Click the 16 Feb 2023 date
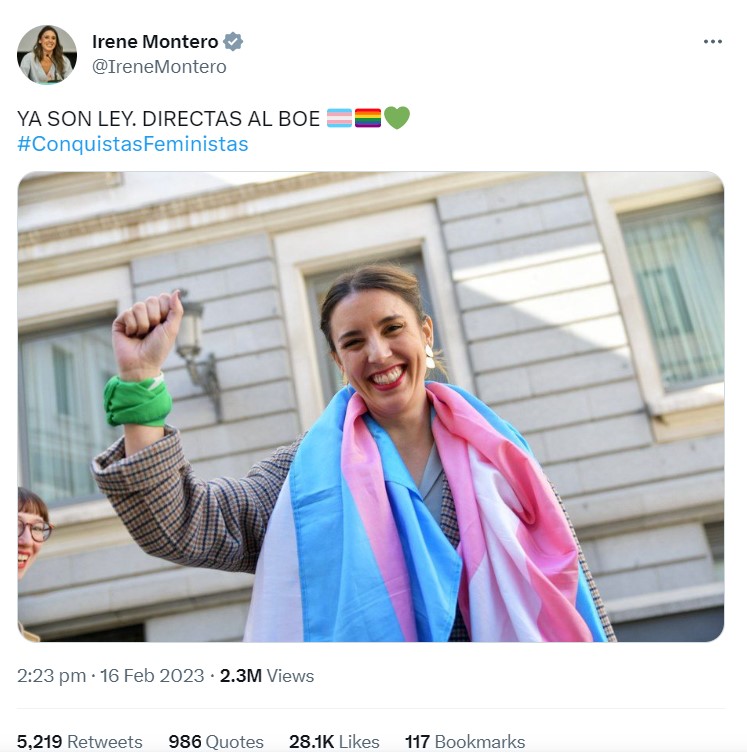This screenshot has width=747, height=752. tap(152, 676)
